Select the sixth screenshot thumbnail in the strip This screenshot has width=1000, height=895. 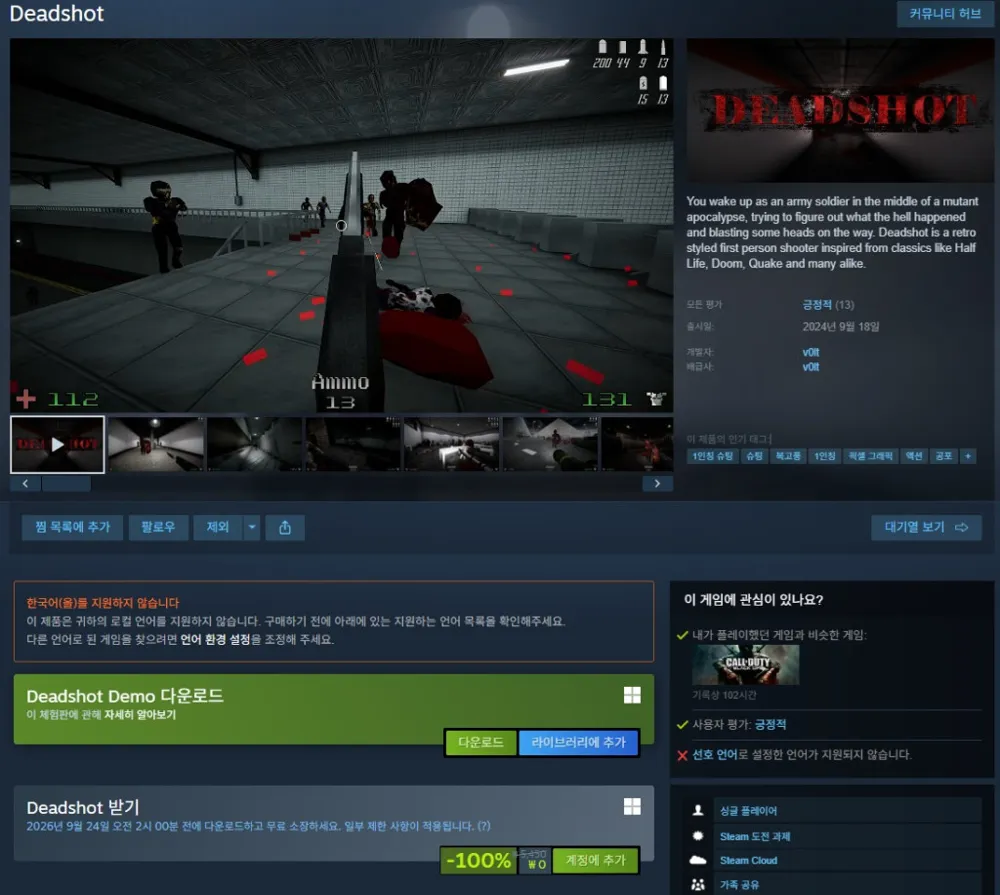point(550,445)
